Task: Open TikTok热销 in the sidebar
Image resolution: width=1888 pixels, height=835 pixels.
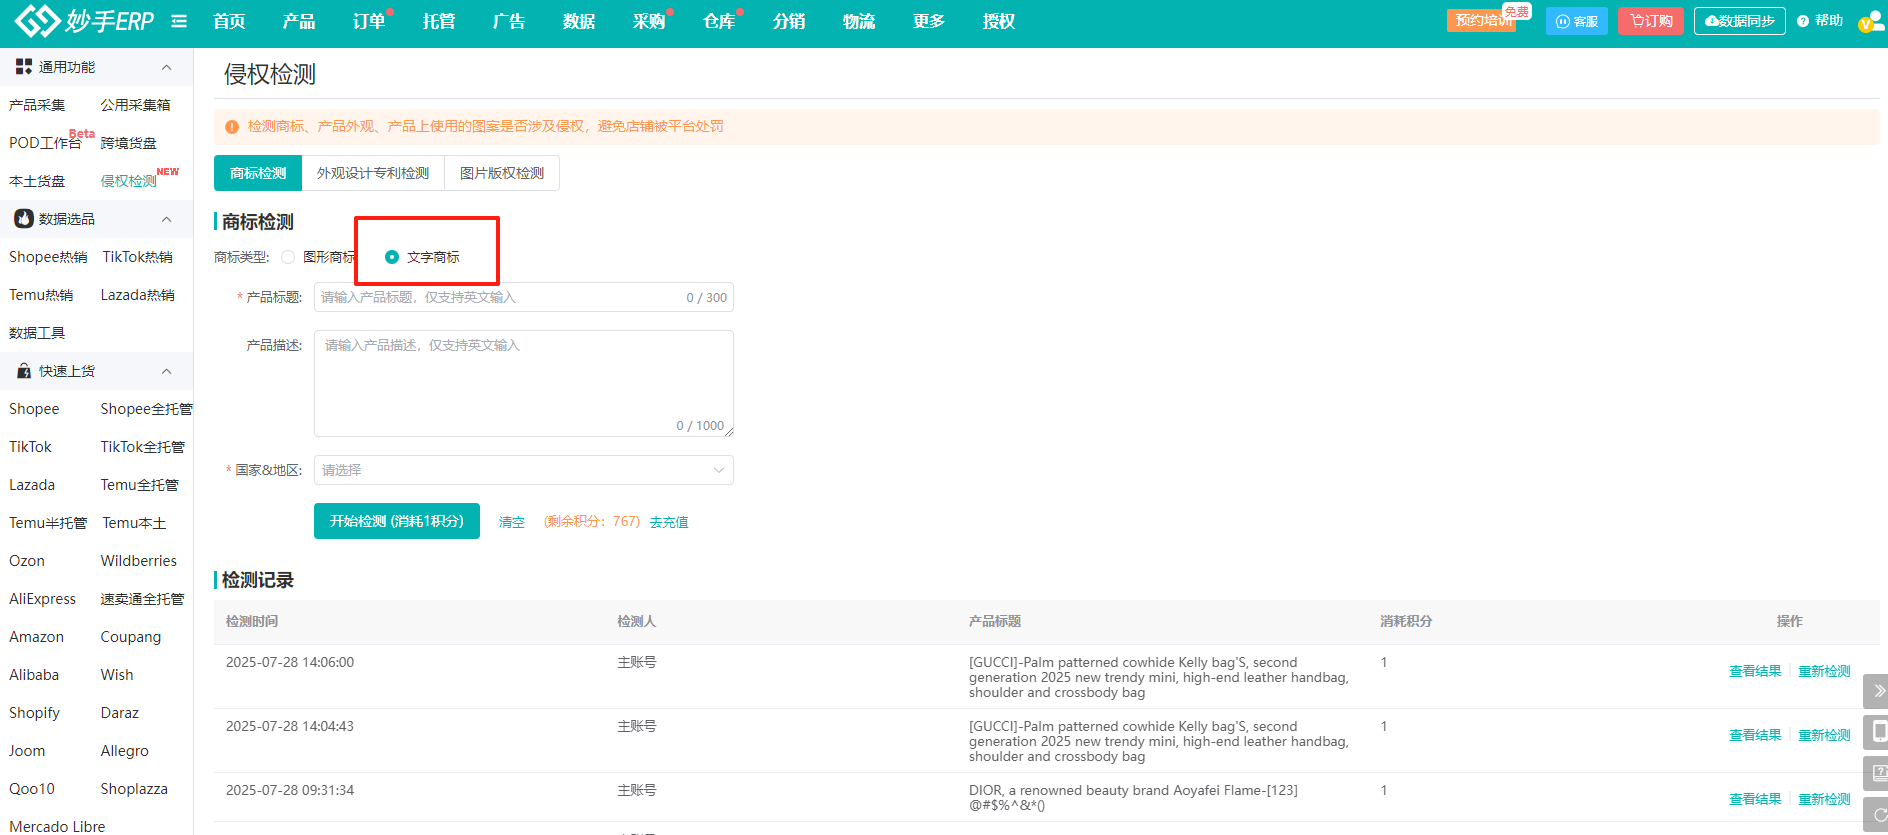Action: pos(138,257)
